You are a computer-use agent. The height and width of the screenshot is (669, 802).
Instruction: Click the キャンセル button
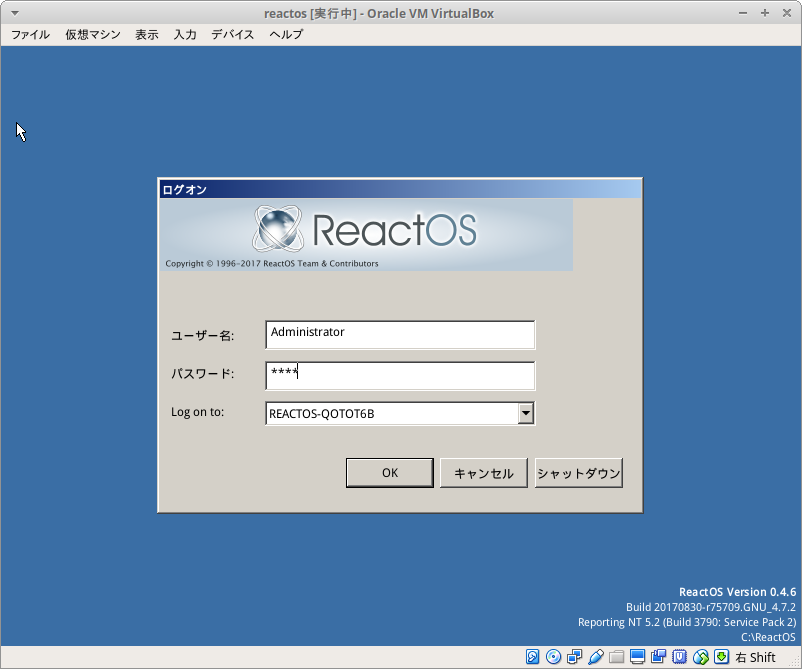484,473
